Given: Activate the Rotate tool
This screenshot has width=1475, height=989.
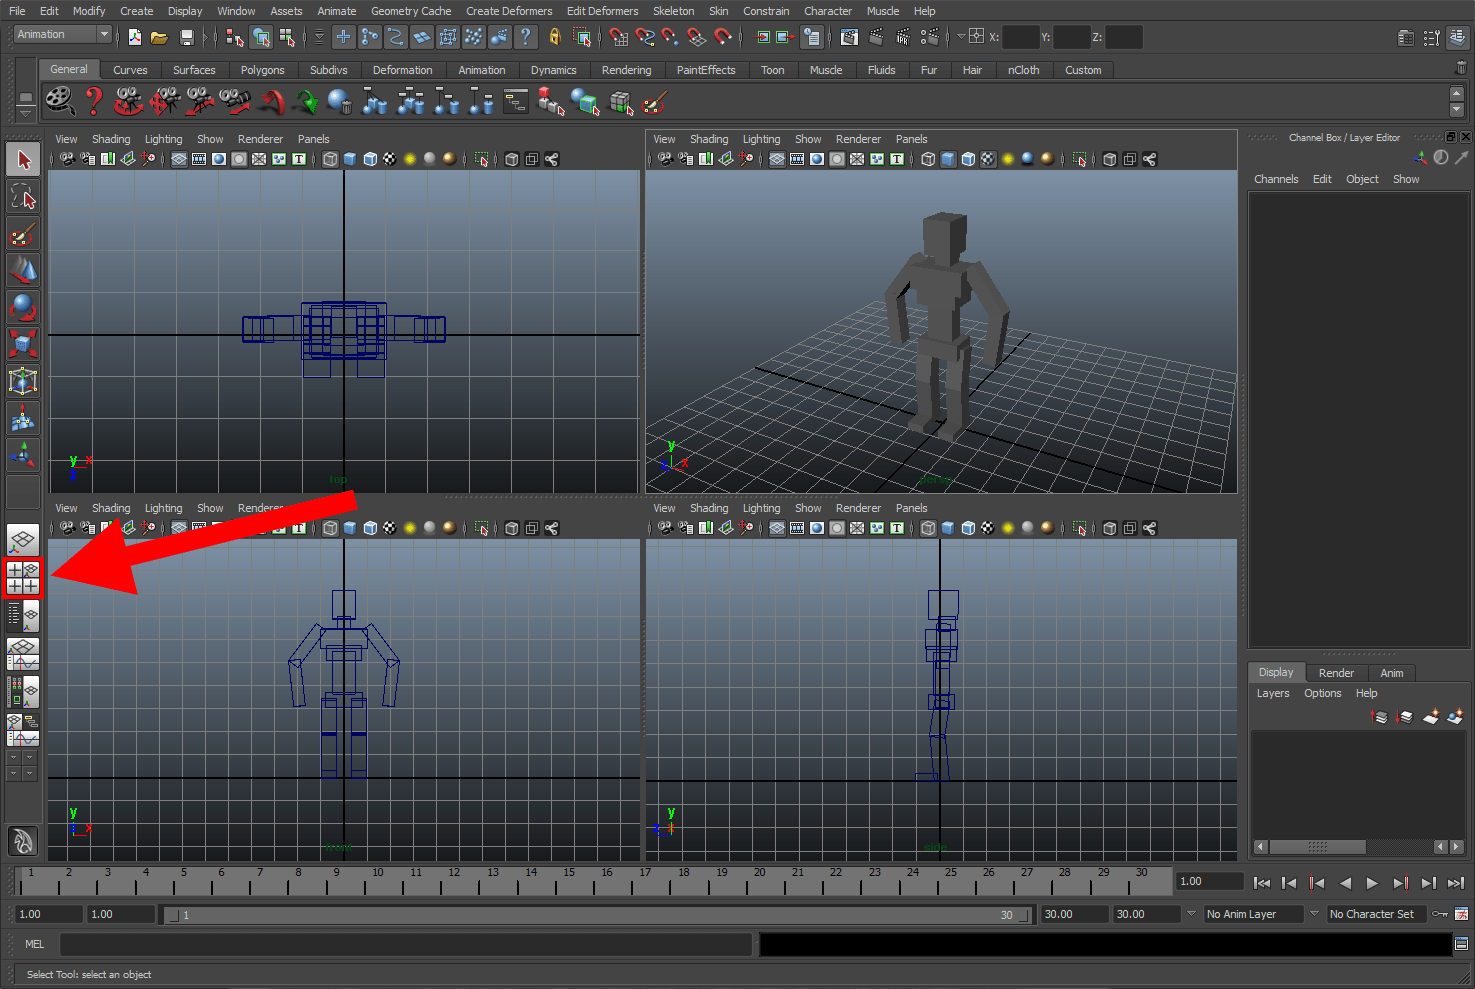Looking at the screenshot, I should click(x=23, y=307).
